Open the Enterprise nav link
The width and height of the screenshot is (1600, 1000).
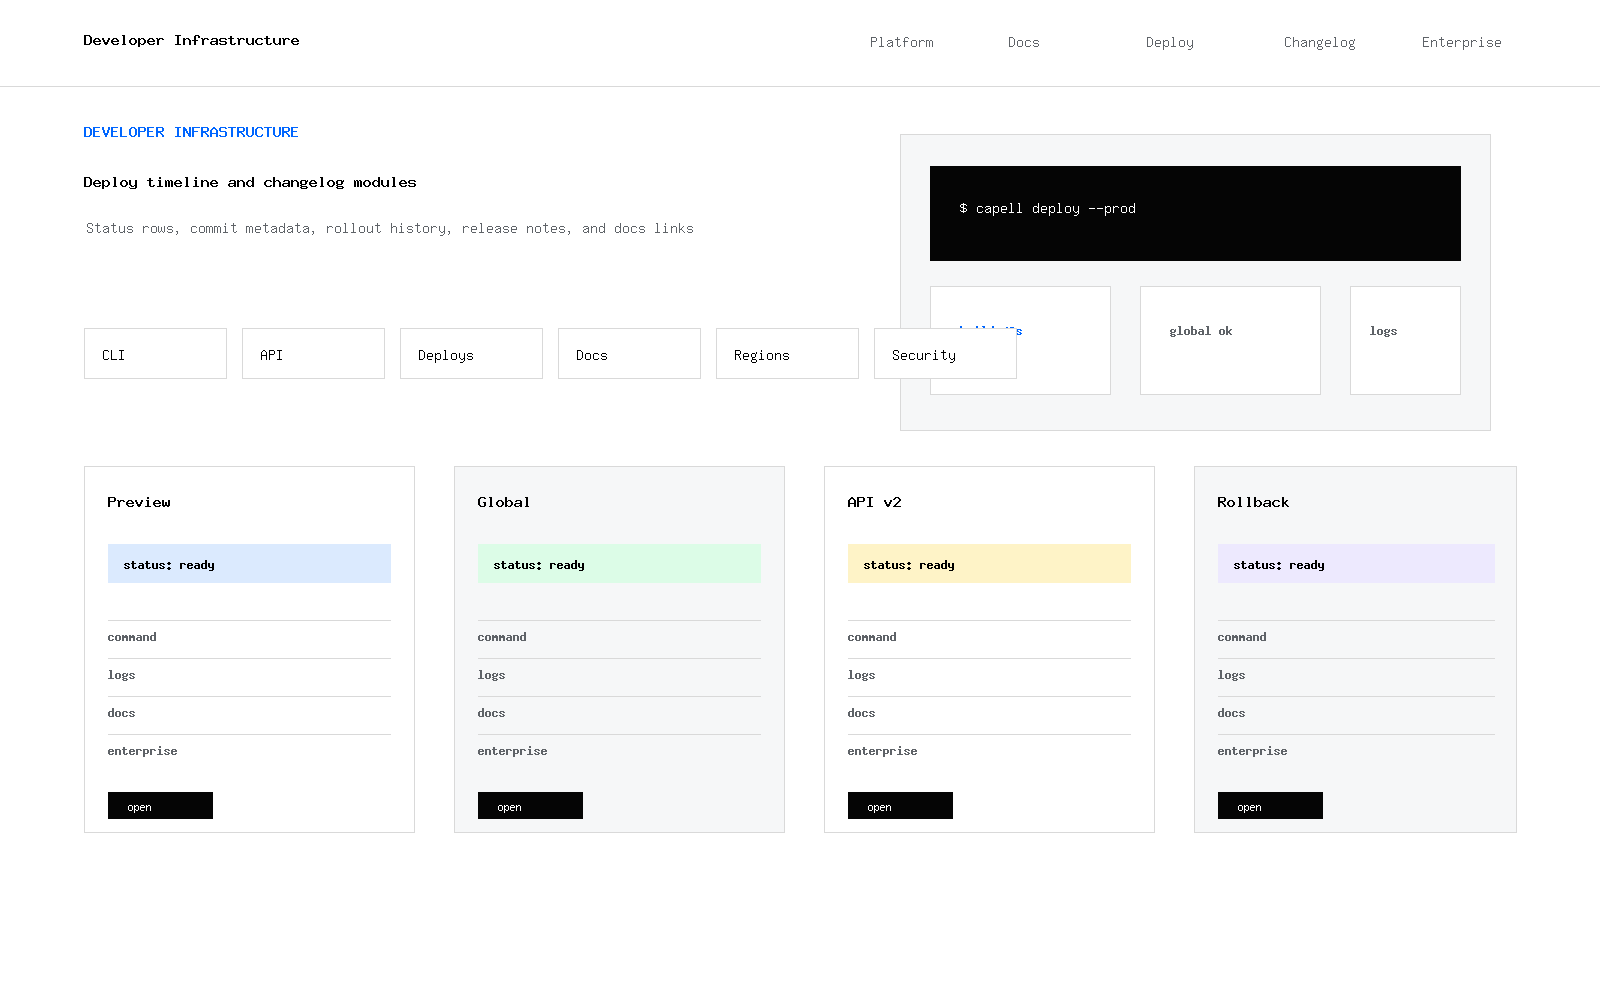coord(1461,42)
